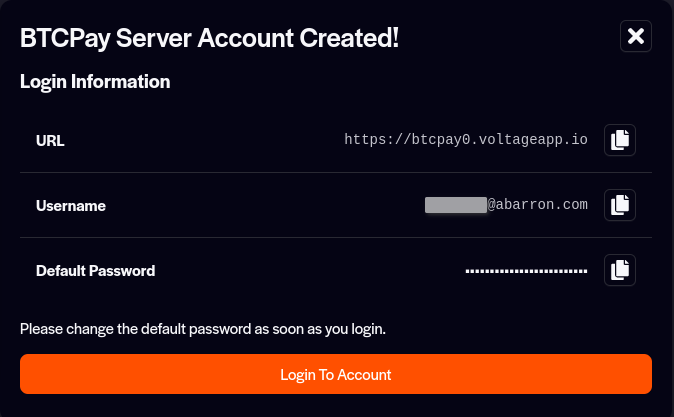Copy the default password to clipboard

click(x=619, y=270)
